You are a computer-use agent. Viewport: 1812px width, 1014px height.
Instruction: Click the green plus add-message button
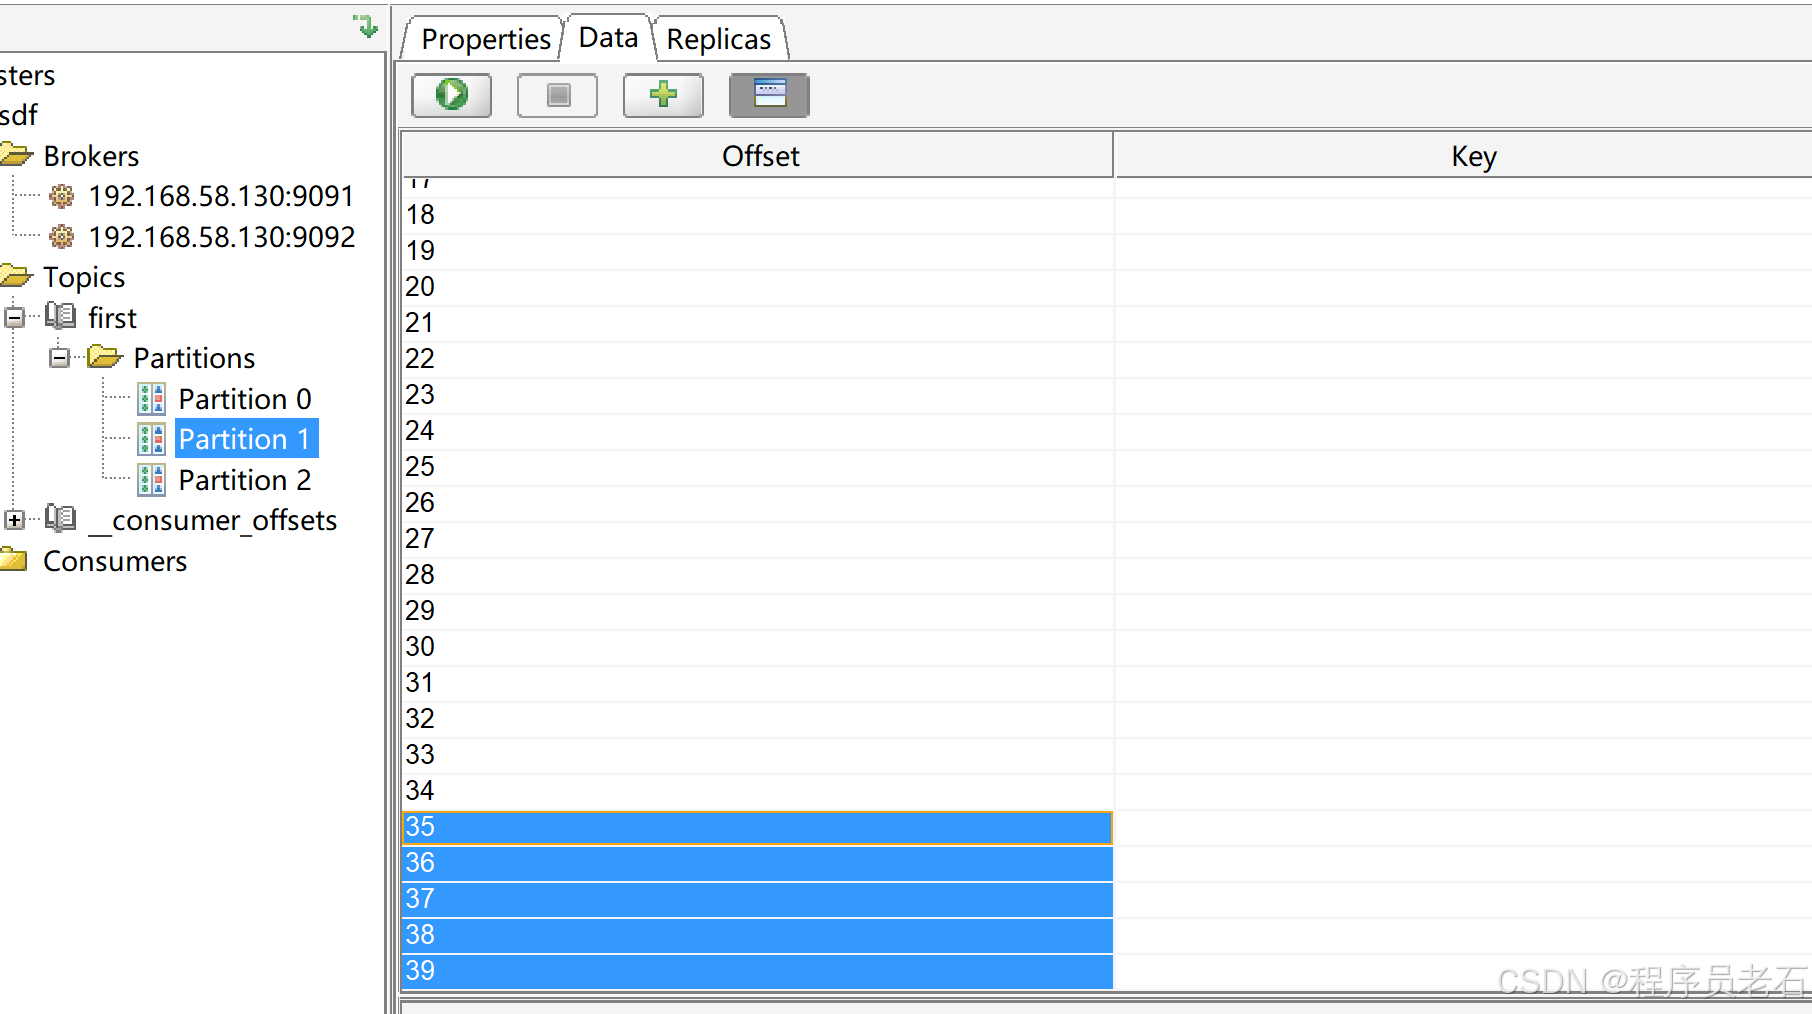click(x=663, y=95)
